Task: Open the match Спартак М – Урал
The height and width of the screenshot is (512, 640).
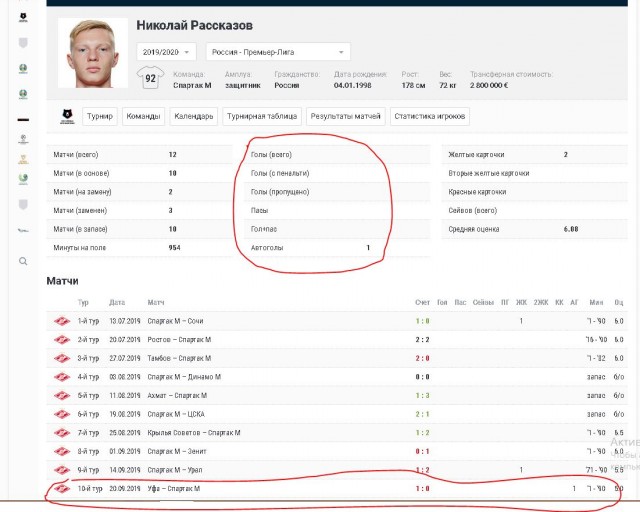Action: (x=175, y=470)
